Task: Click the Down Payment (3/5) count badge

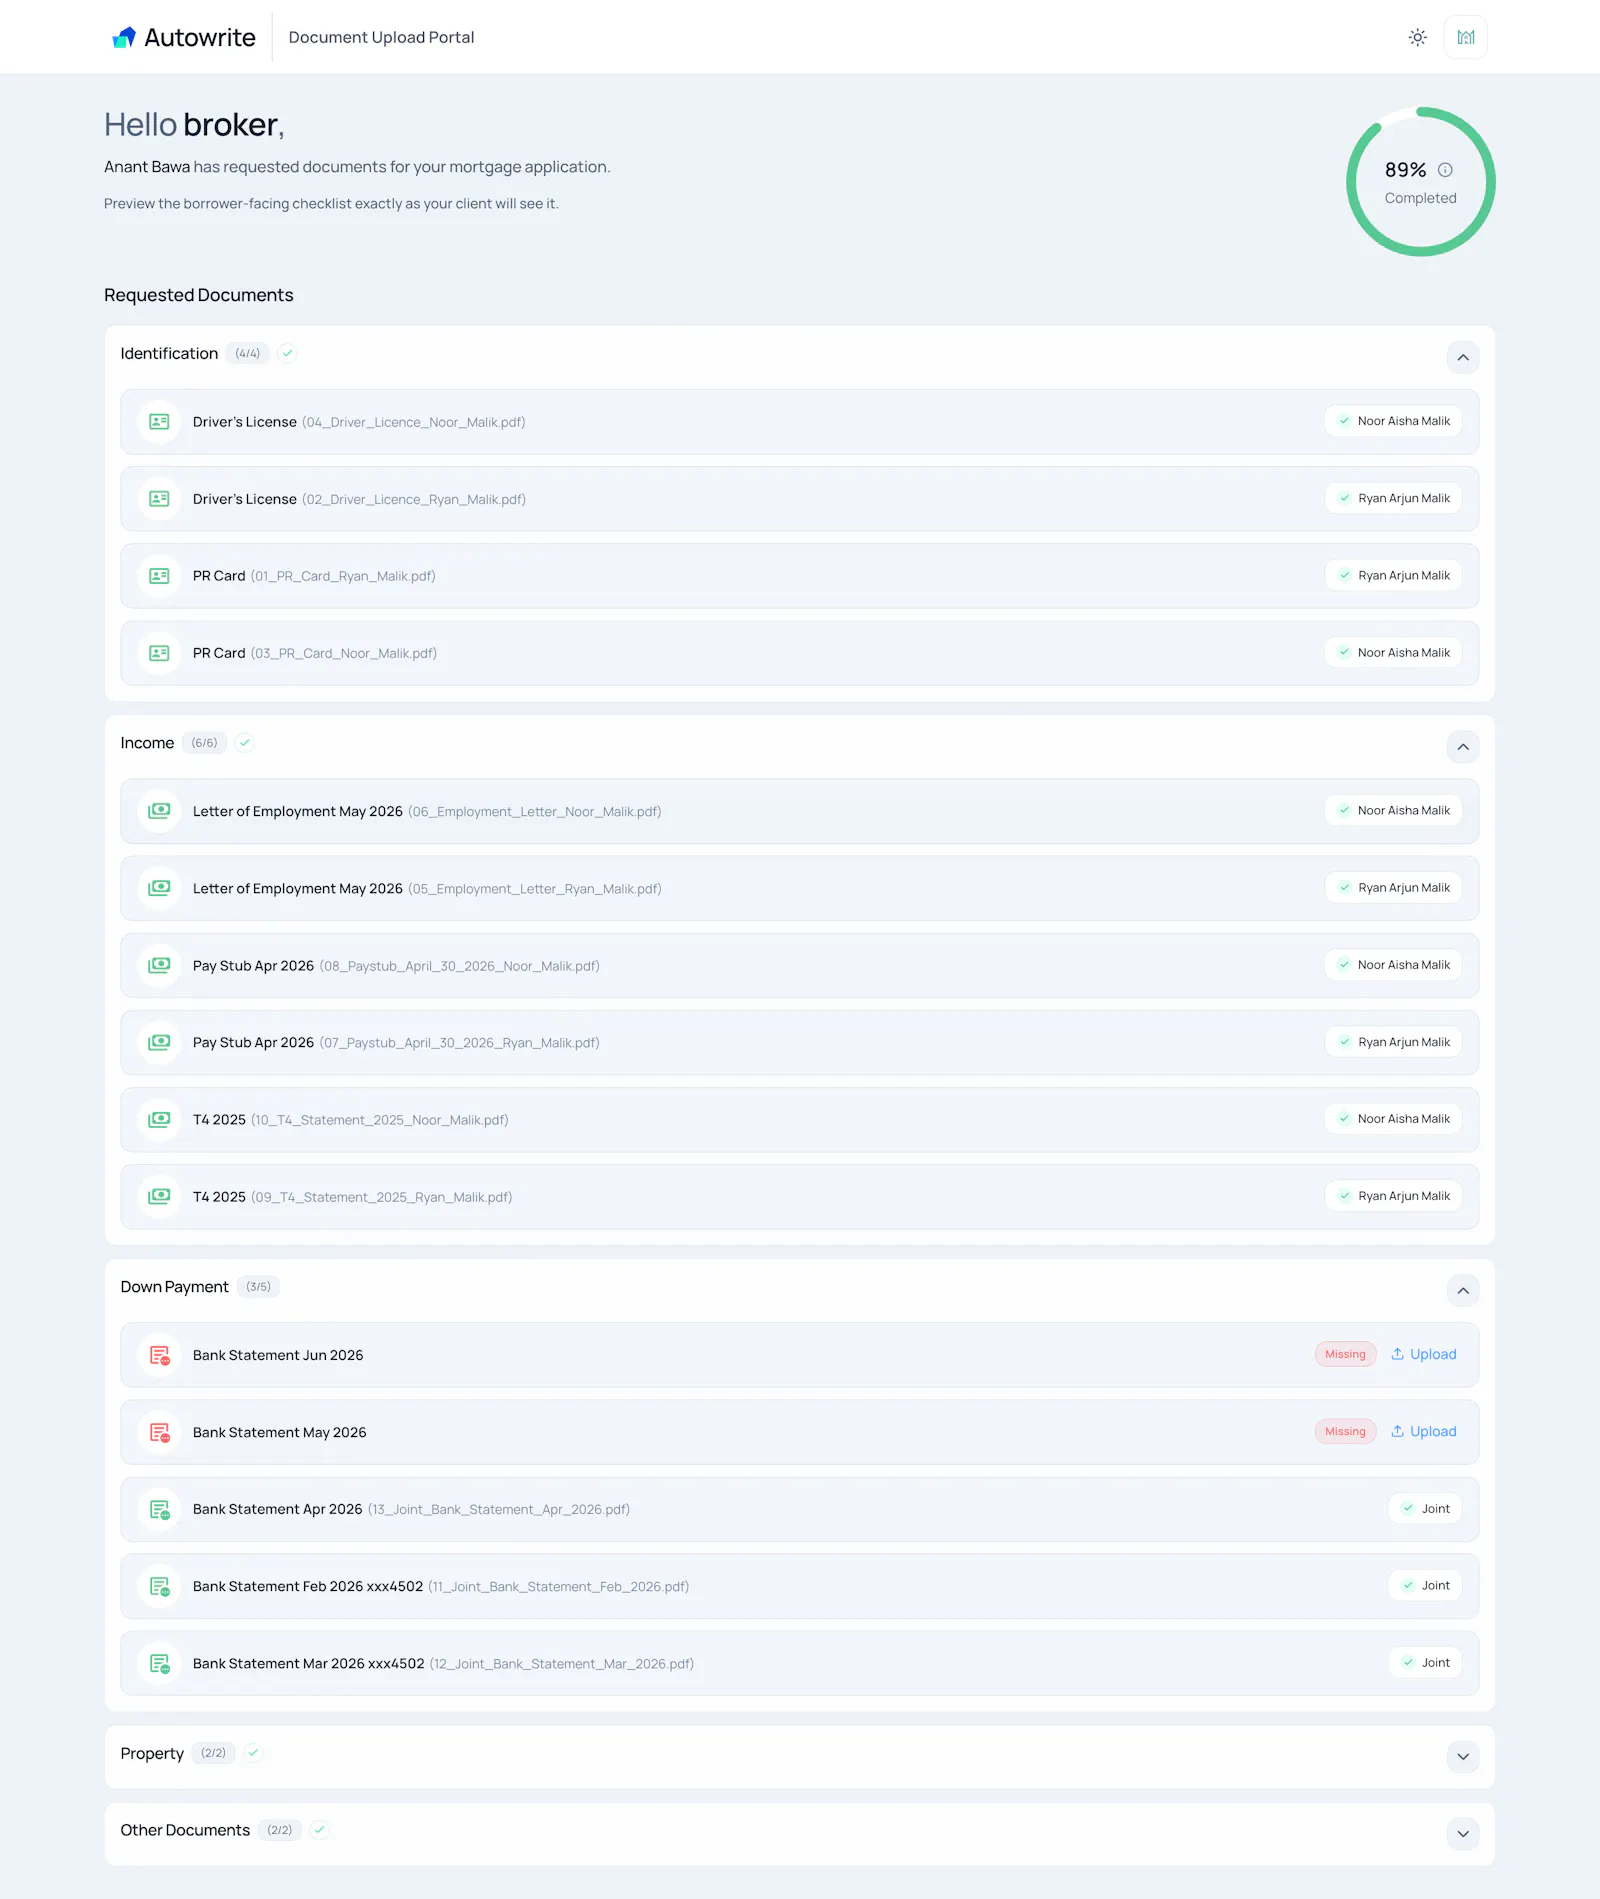Action: 258,1287
